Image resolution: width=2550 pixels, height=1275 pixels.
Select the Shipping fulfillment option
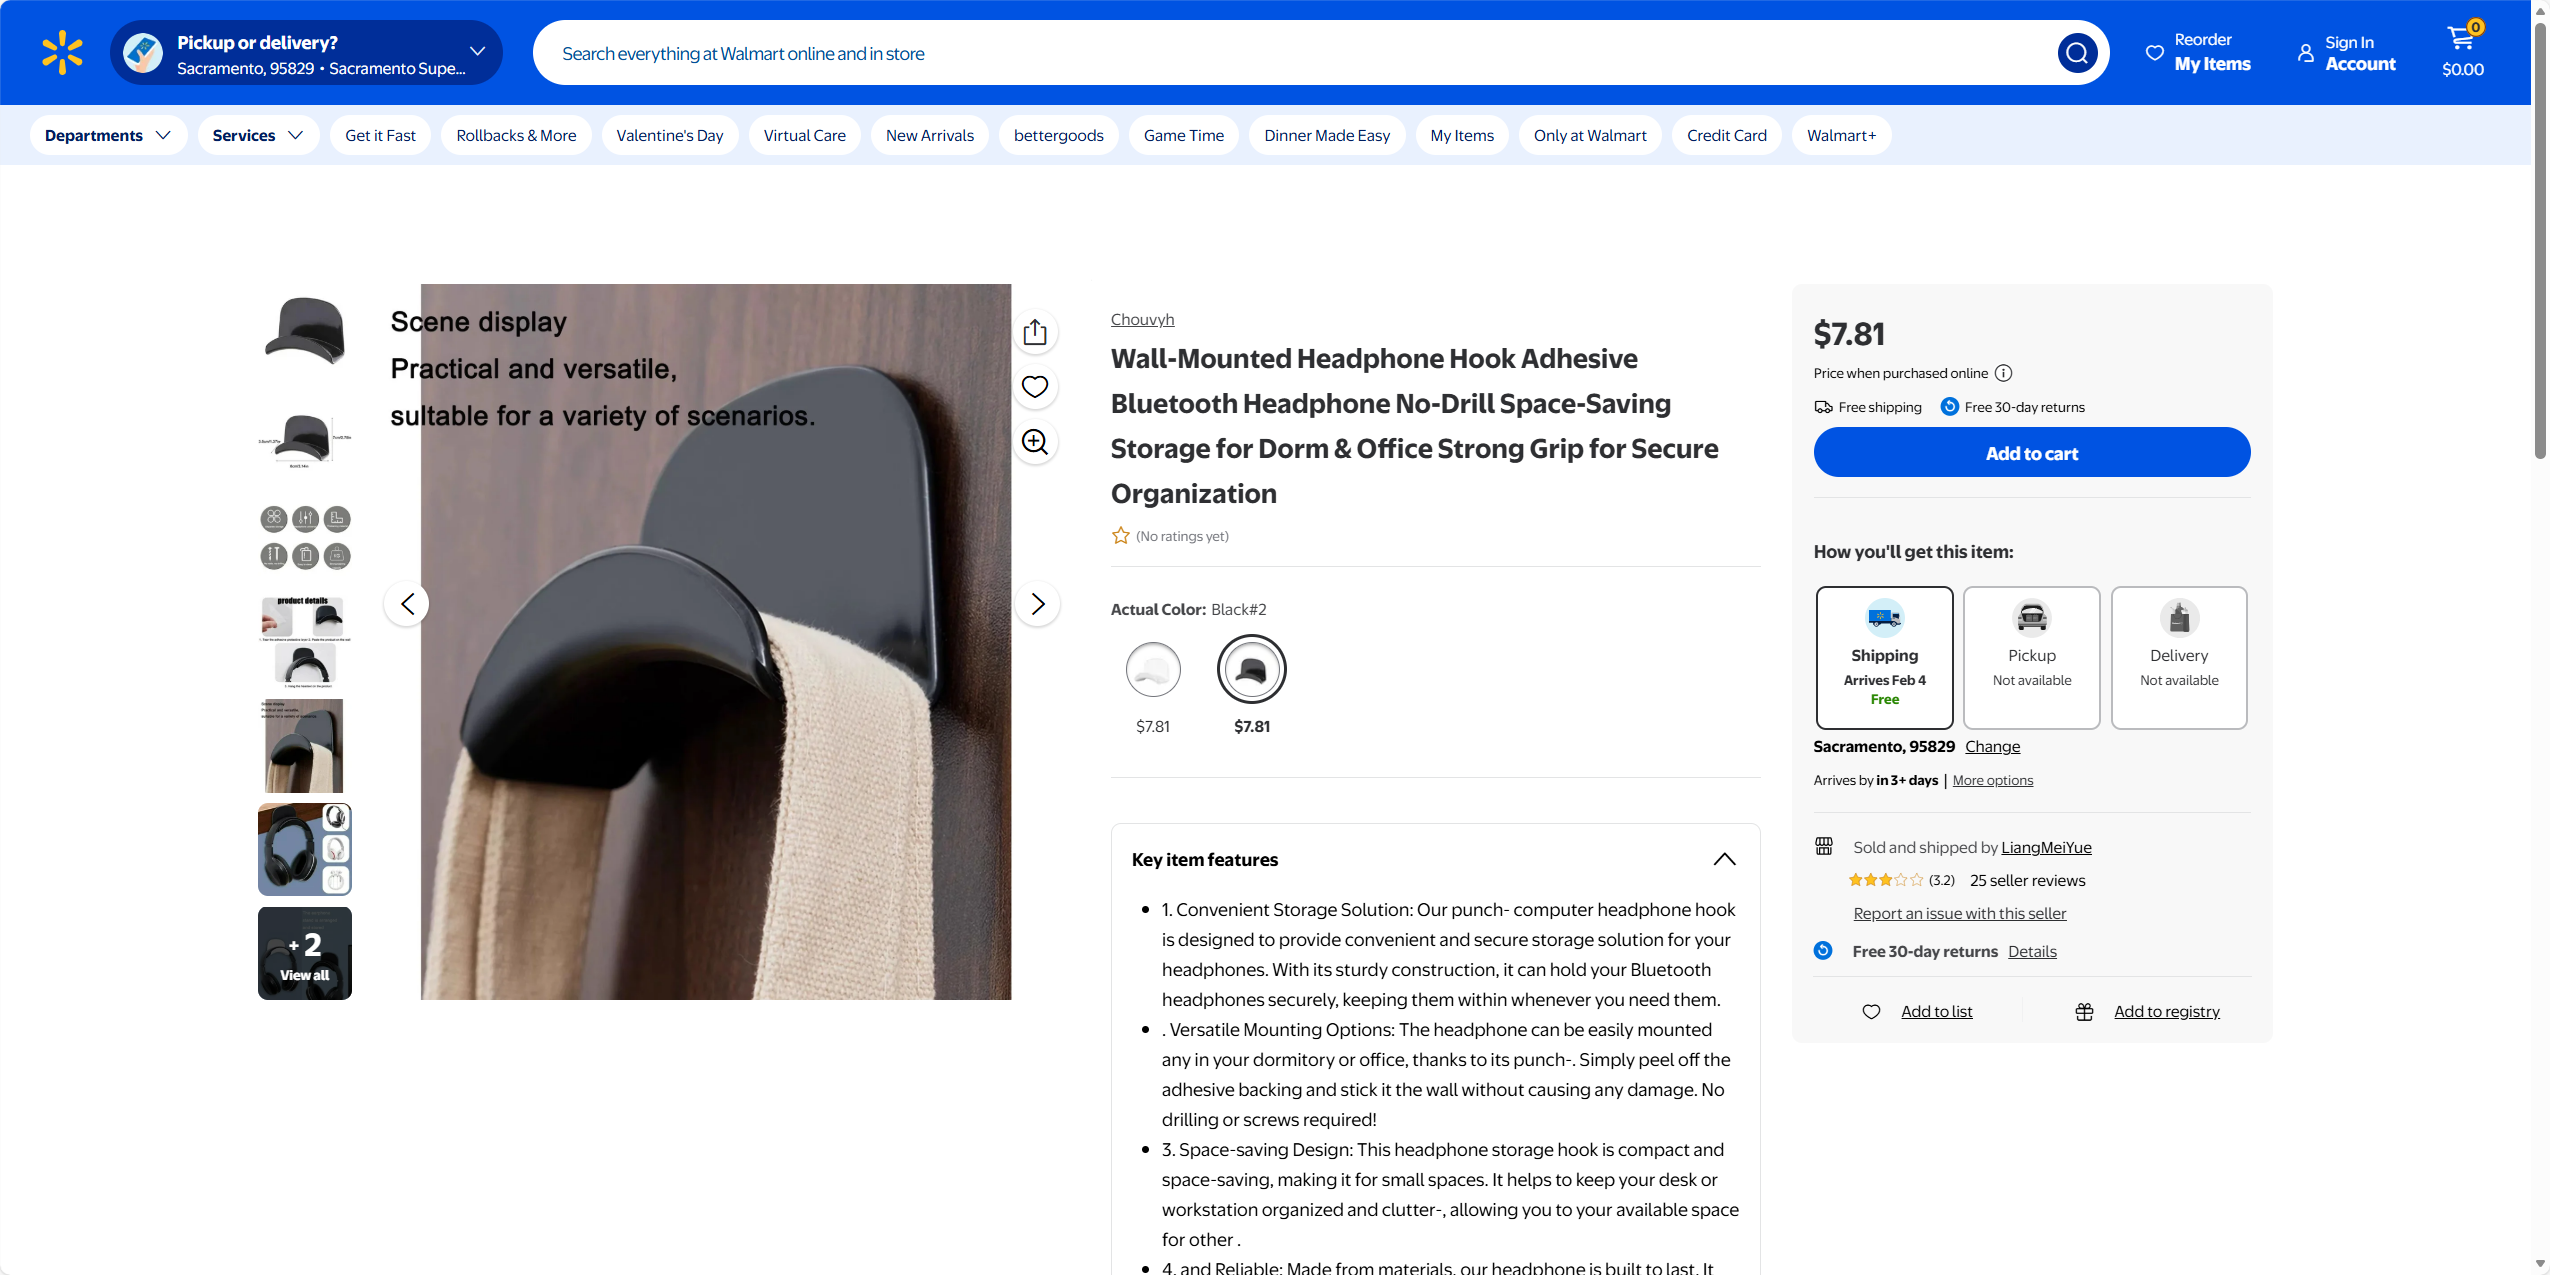(1884, 658)
